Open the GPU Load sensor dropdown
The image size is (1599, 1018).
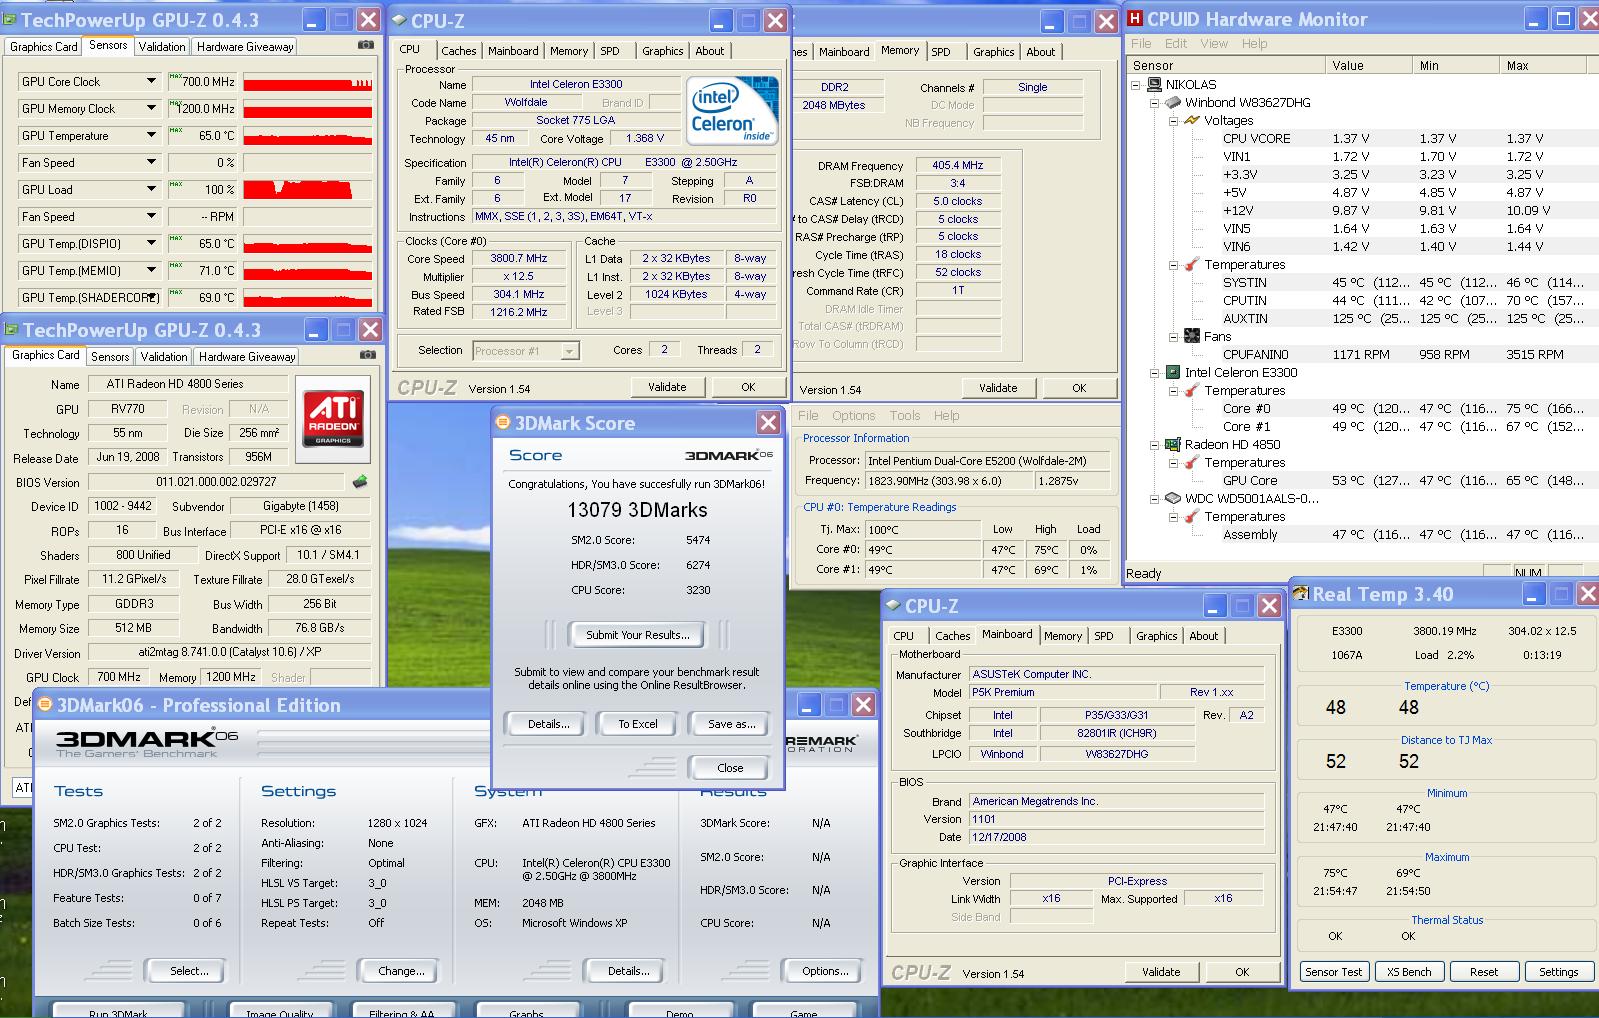(152, 189)
